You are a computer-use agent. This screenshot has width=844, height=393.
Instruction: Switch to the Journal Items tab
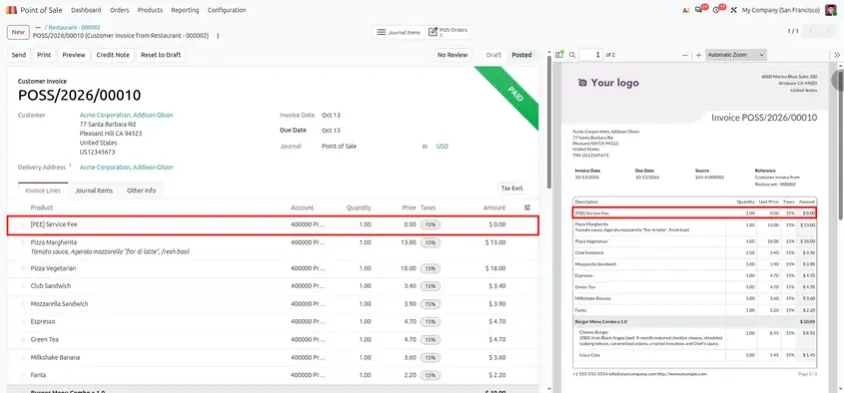[x=94, y=191]
